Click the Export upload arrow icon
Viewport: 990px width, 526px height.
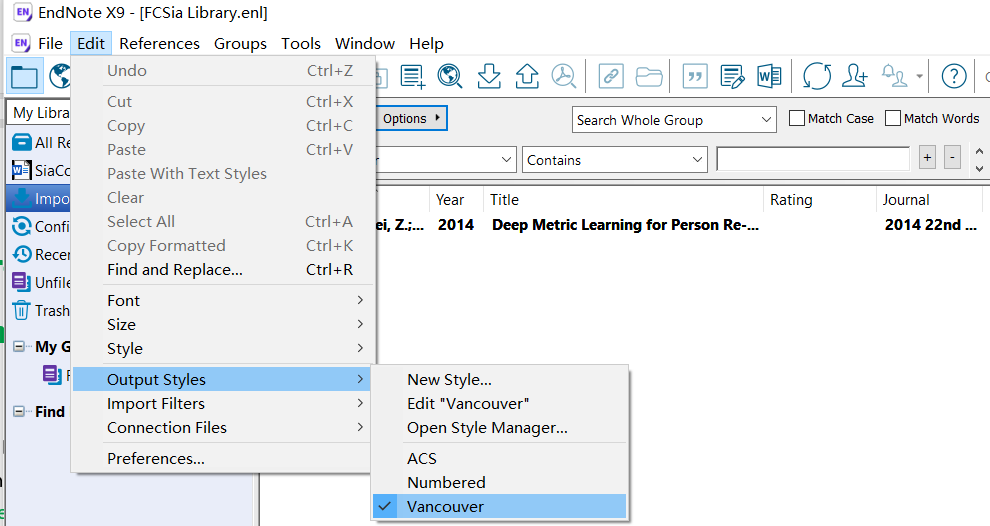pyautogui.click(x=527, y=76)
